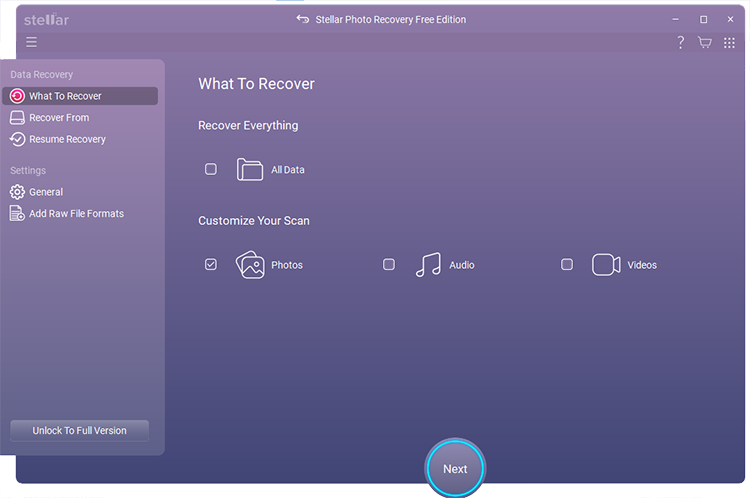Image resolution: width=750 pixels, height=498 pixels.
Task: Click the Stellar Photo Recovery Free Edition title
Action: click(391, 20)
